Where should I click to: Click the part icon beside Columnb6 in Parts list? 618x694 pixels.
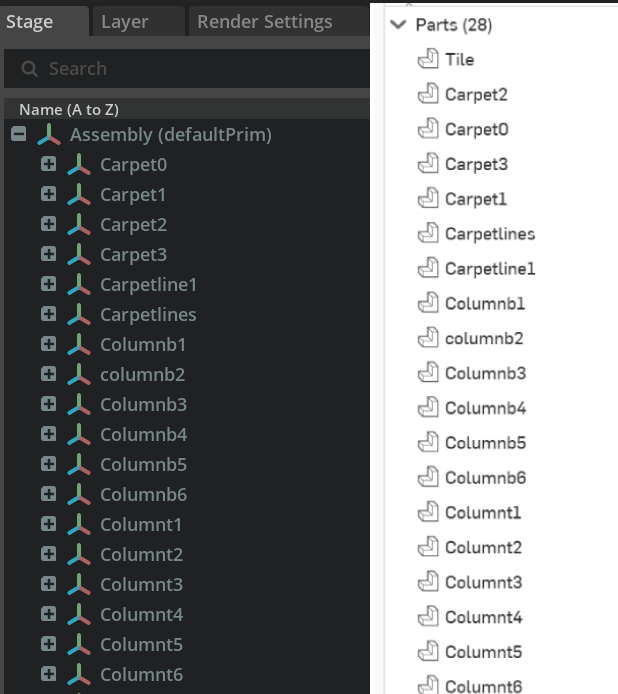pos(428,478)
